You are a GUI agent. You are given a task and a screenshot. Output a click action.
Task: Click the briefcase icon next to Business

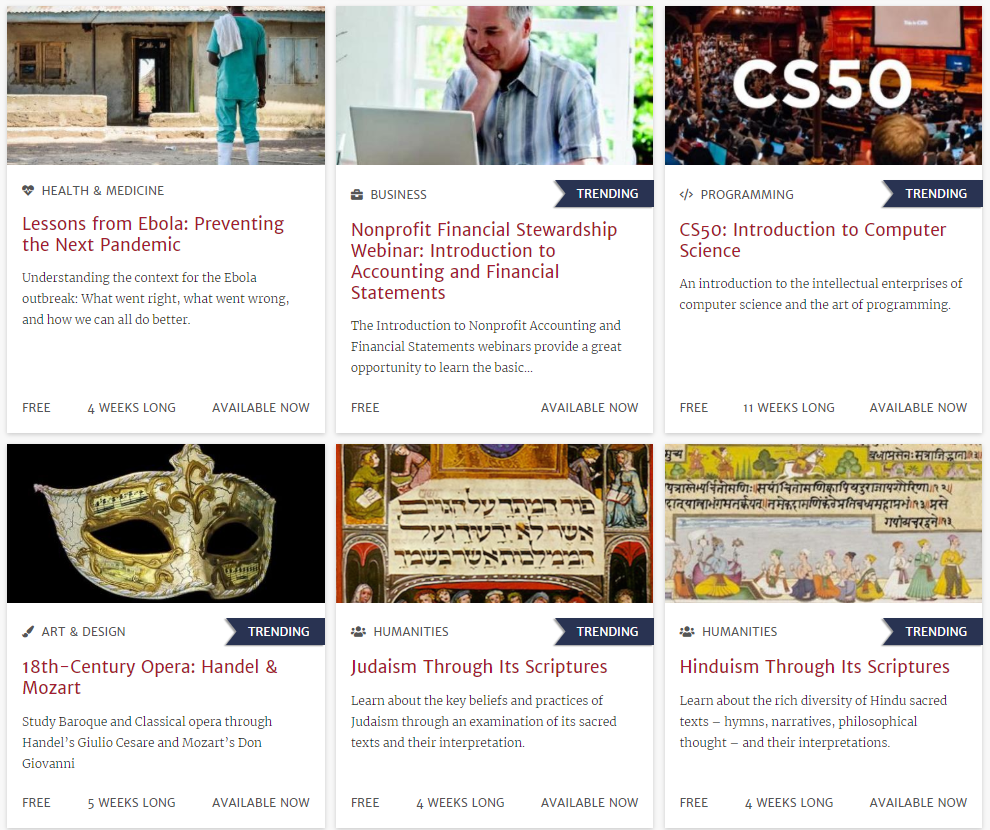pos(357,194)
